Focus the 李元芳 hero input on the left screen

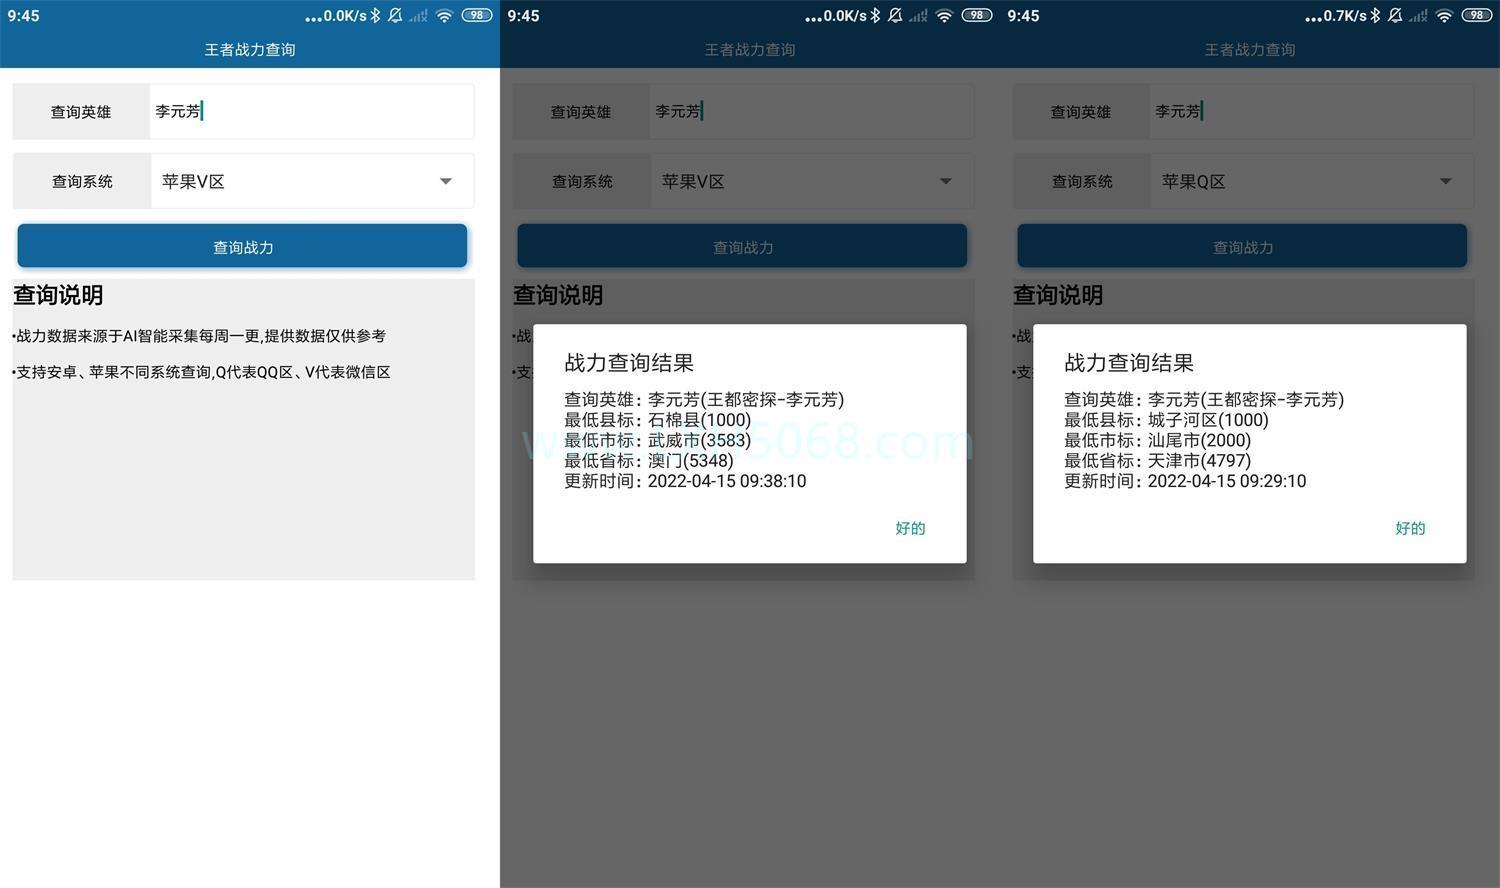click(312, 111)
